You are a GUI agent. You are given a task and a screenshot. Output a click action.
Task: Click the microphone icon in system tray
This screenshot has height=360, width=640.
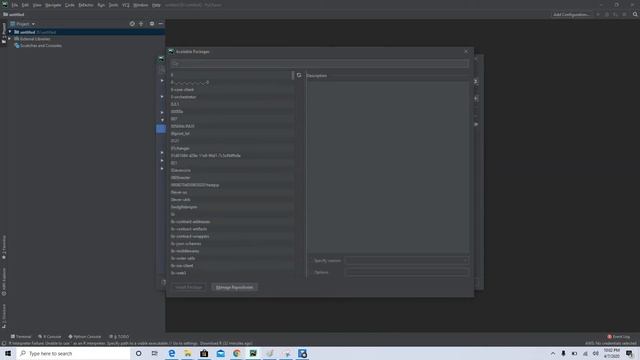(563, 353)
